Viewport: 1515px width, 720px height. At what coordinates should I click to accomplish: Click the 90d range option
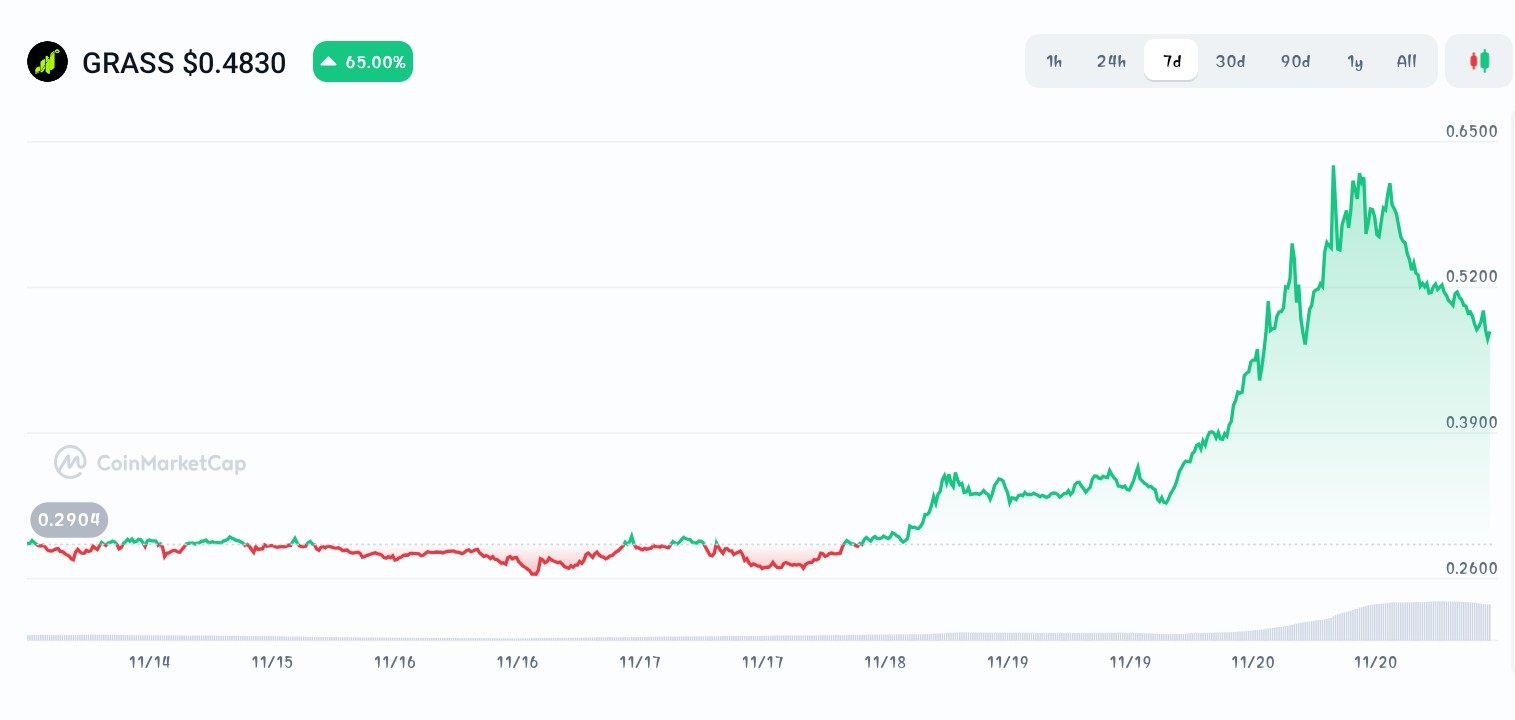tap(1295, 61)
